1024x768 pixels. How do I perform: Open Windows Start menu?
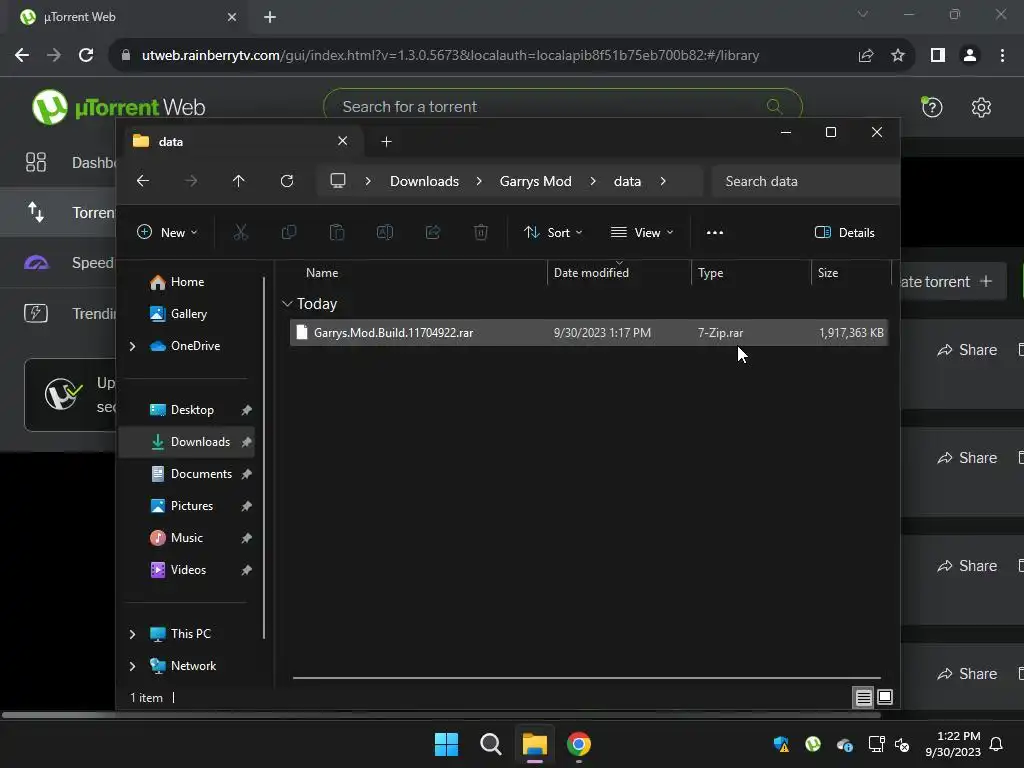pyautogui.click(x=447, y=744)
